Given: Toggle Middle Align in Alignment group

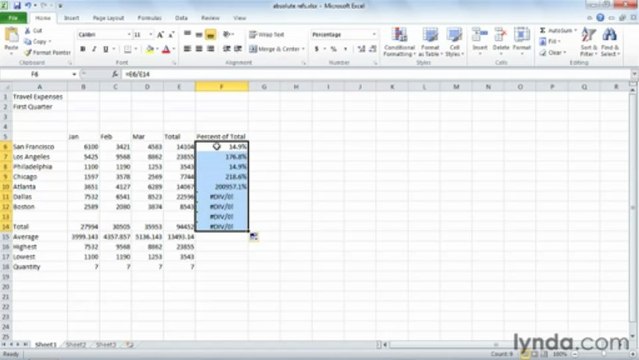Looking at the screenshot, I should click(x=199, y=35).
